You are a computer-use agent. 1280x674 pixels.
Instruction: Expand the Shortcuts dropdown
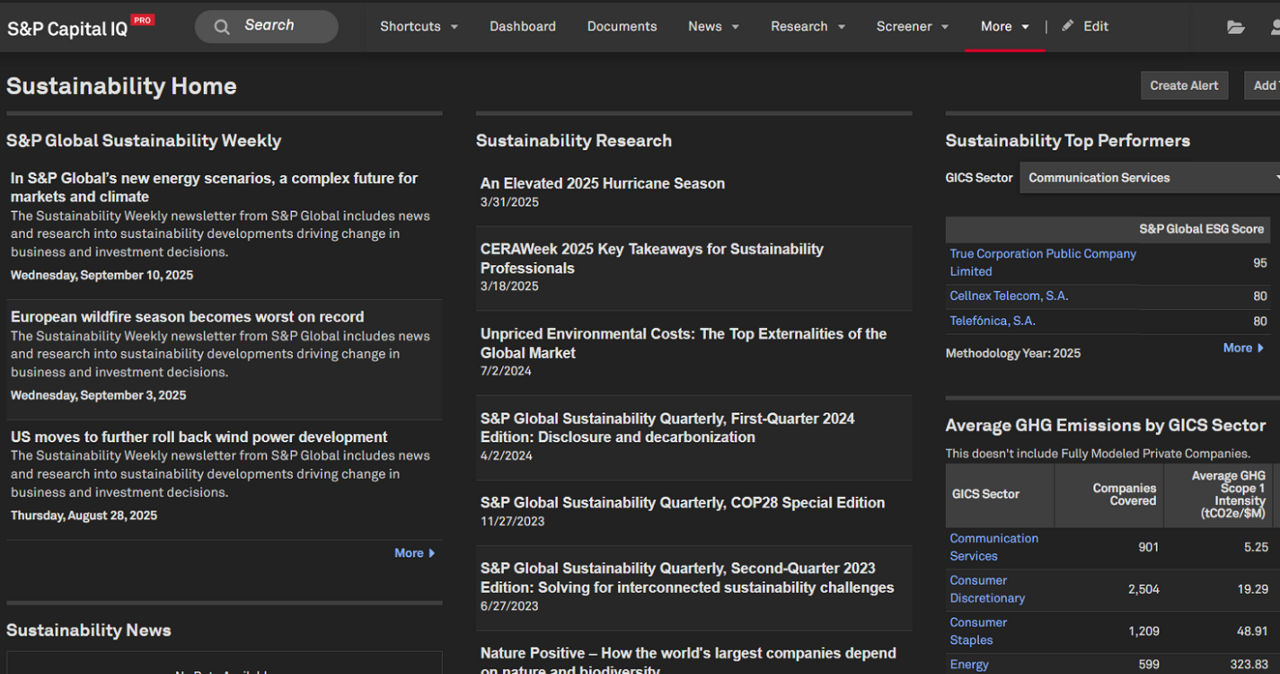(x=419, y=26)
